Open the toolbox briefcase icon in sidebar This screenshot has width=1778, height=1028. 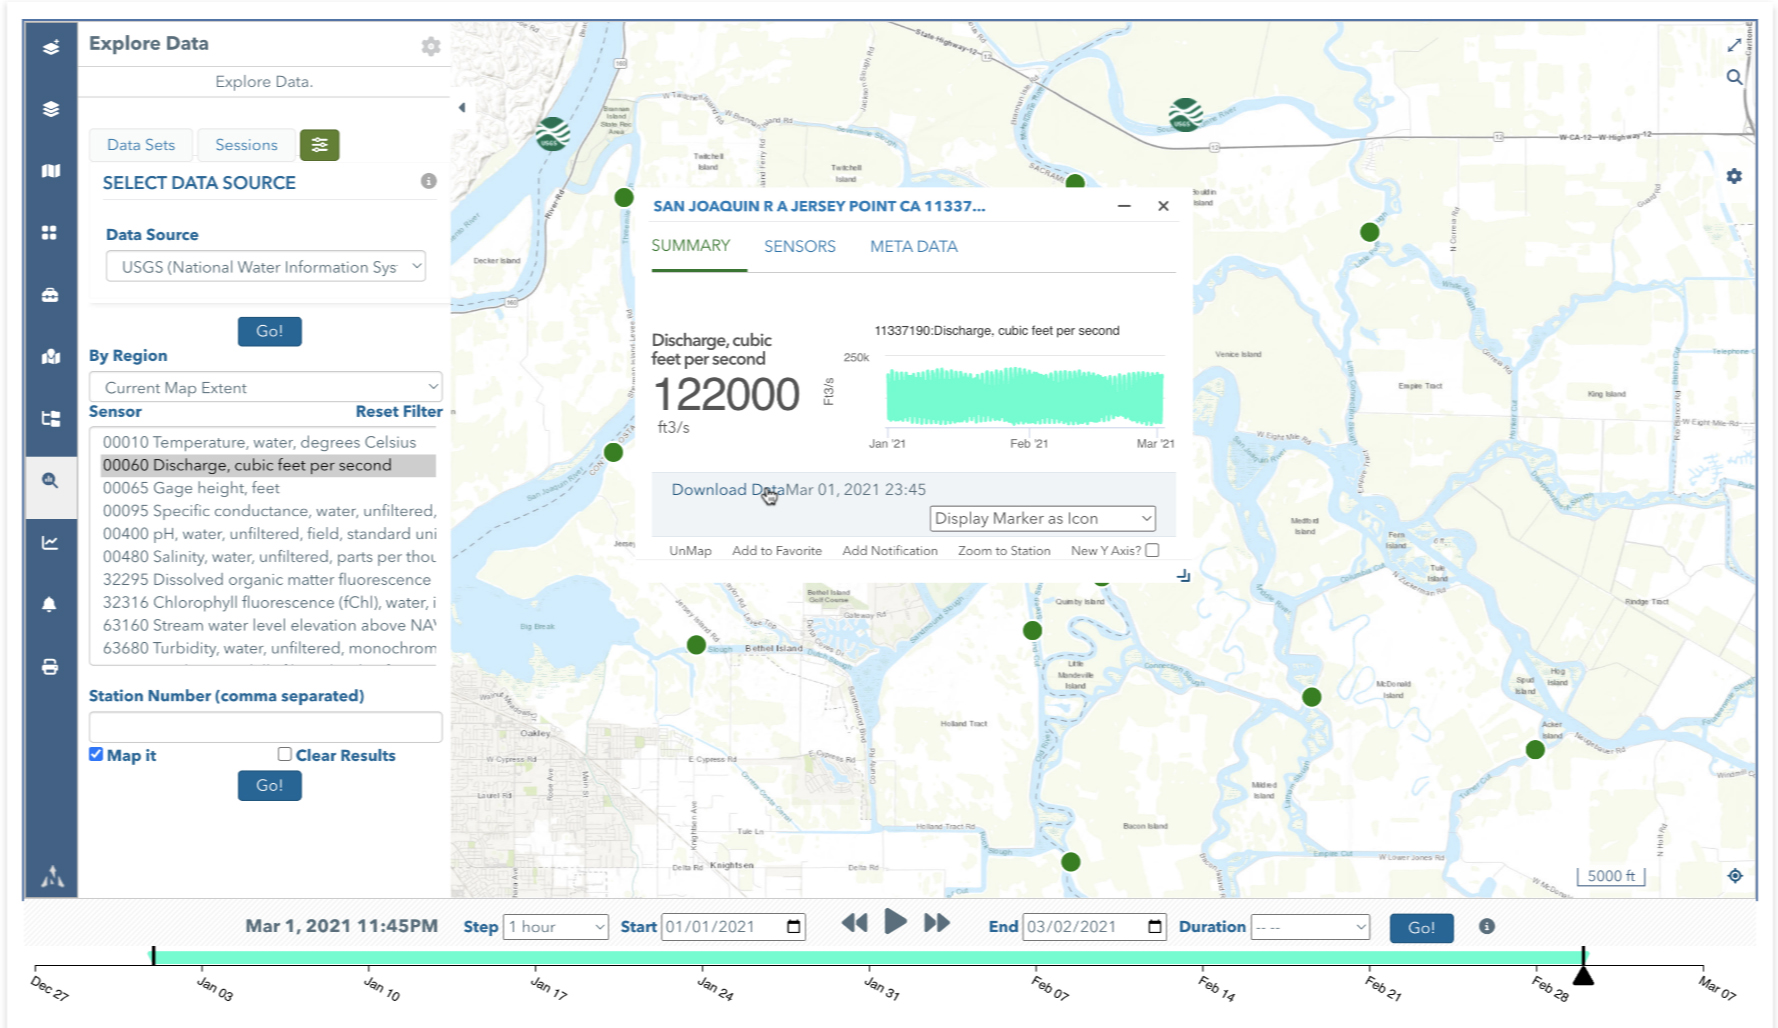click(x=50, y=295)
